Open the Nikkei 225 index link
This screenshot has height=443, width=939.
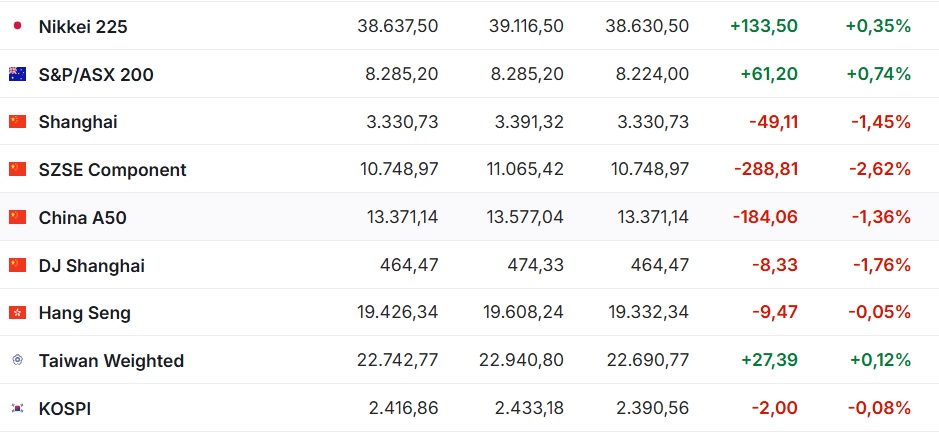point(83,27)
